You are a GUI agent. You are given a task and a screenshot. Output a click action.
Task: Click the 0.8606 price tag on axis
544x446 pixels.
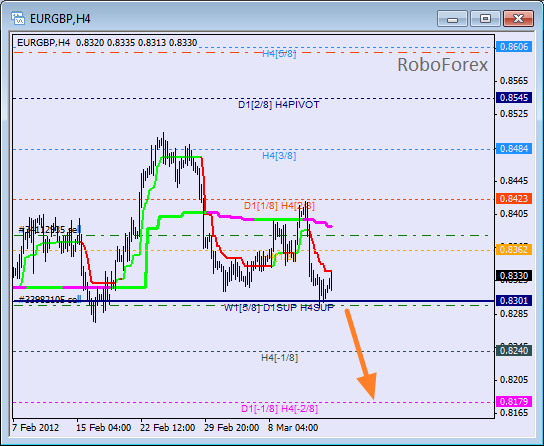tap(514, 46)
